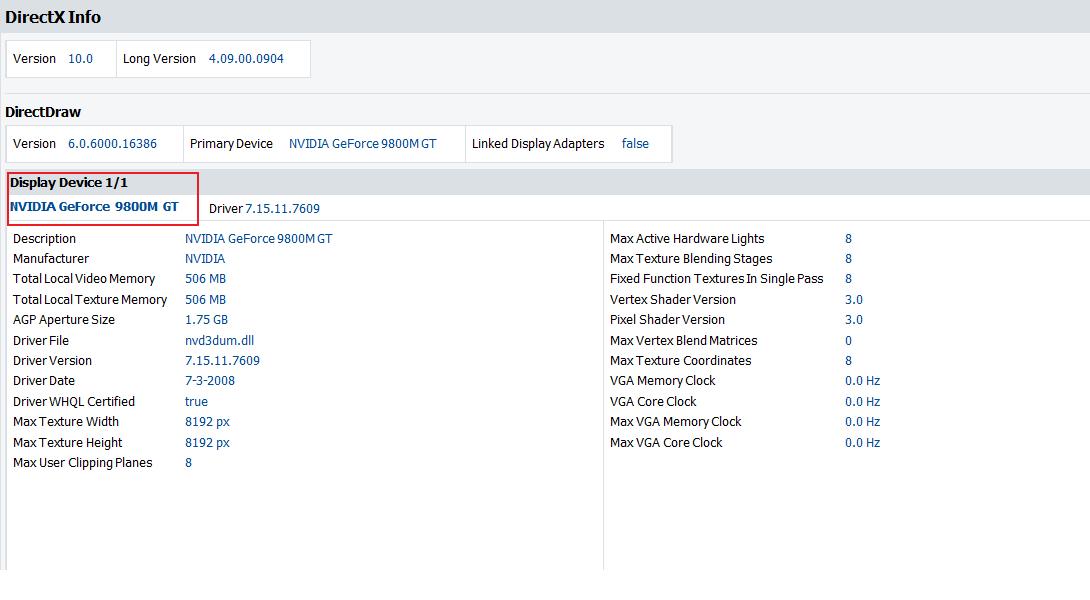
Task: Click VGA Core Clock value 0.0 Hz
Action: [x=862, y=402]
